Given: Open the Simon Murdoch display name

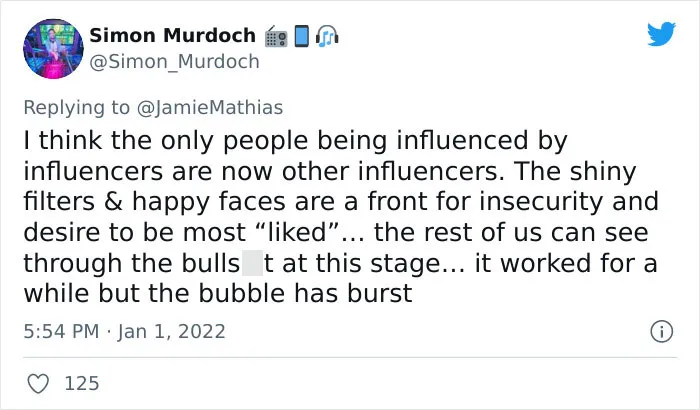Looking at the screenshot, I should [172, 36].
